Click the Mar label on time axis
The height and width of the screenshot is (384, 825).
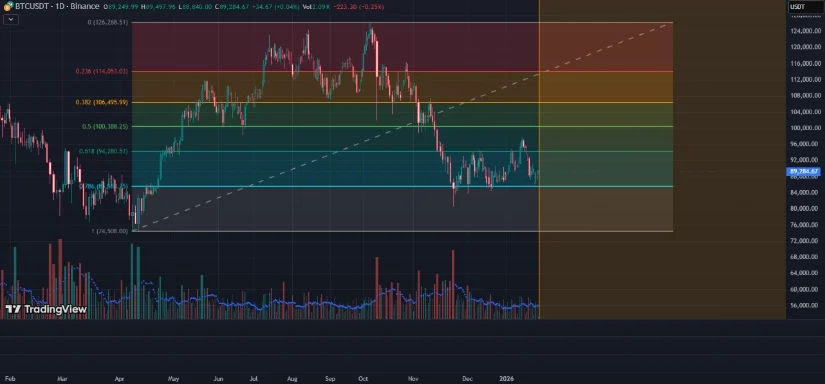[62, 378]
